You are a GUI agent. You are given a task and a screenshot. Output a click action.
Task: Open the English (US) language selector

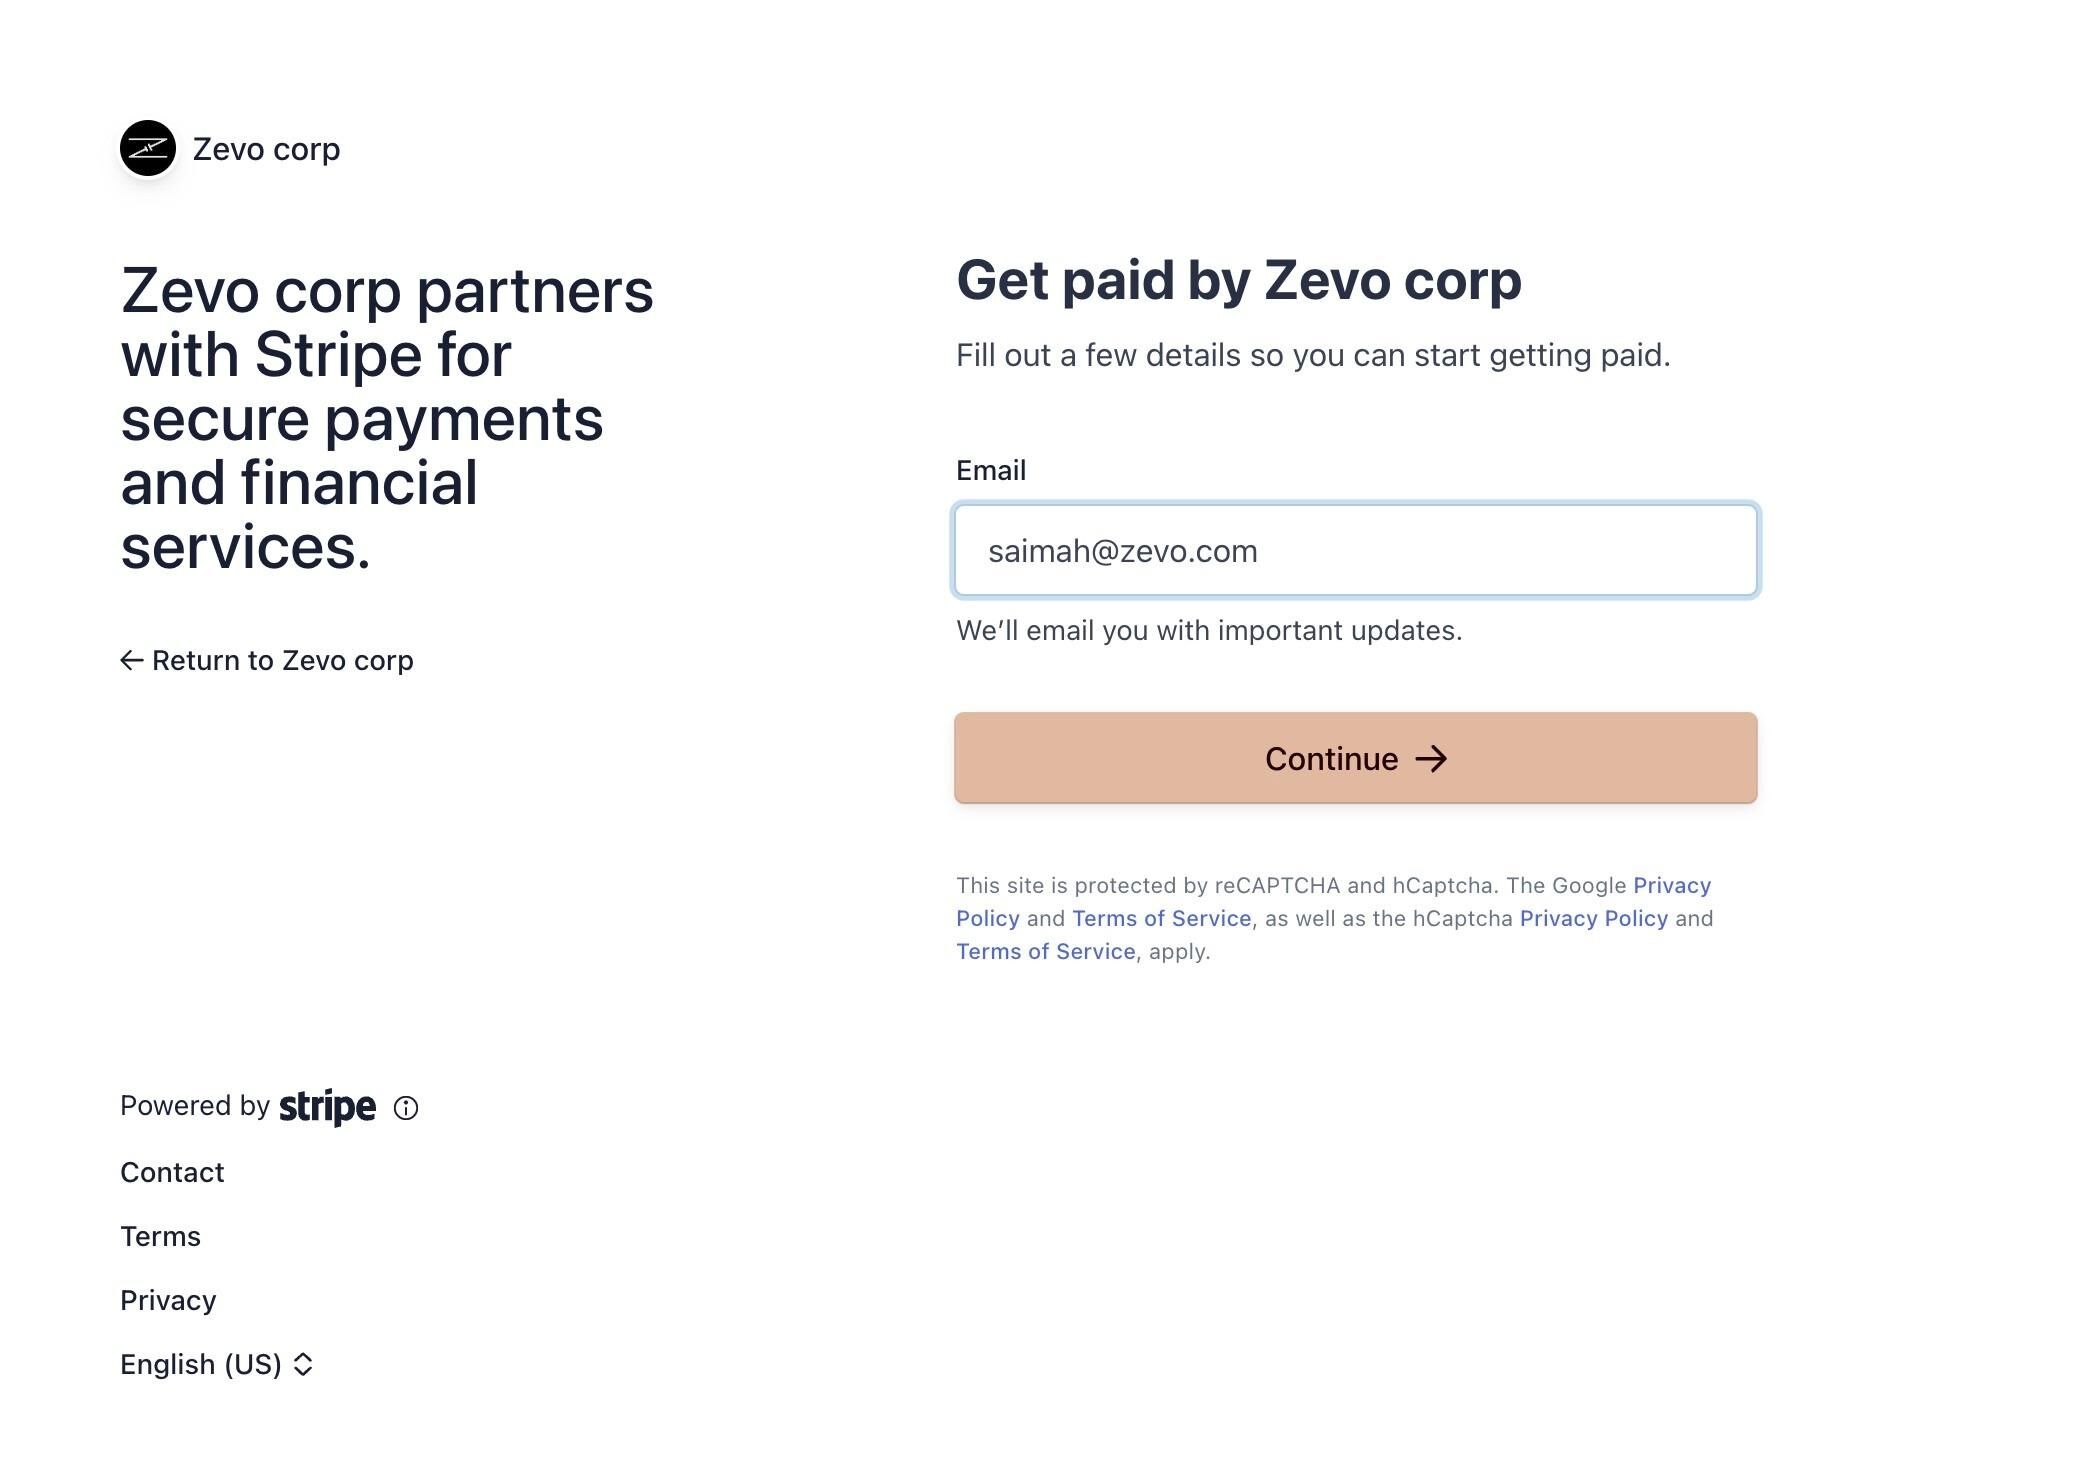coord(201,1364)
